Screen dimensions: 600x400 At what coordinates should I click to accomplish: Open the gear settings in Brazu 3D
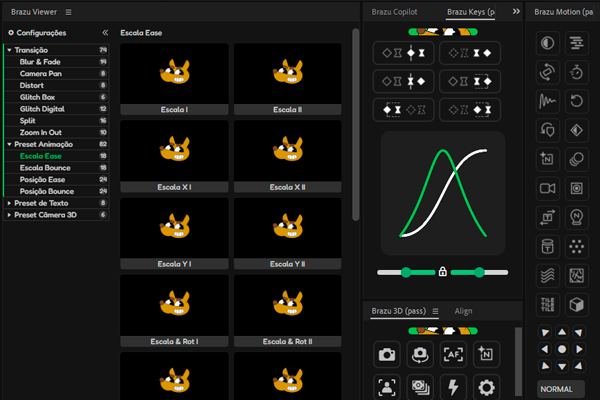coord(486,387)
